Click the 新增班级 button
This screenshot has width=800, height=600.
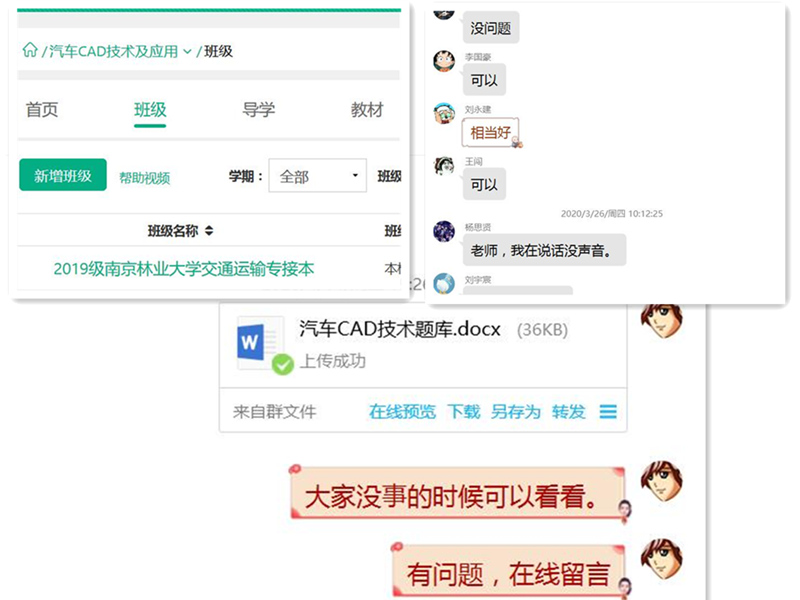click(x=63, y=175)
